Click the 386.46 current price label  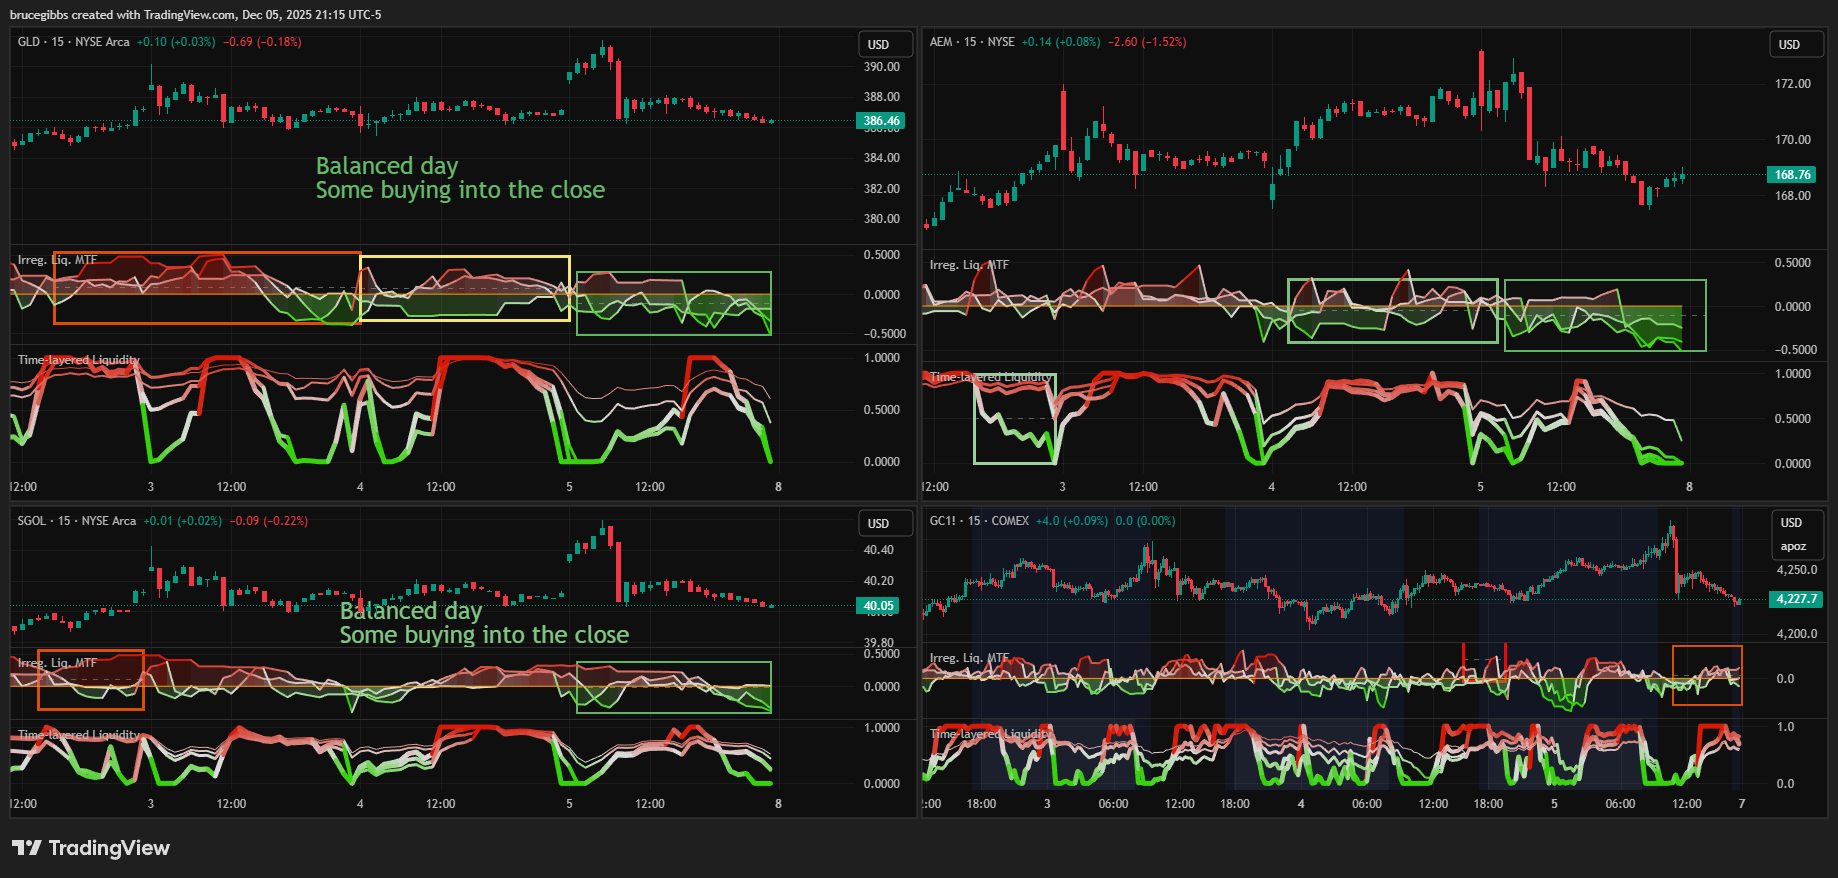(x=881, y=121)
